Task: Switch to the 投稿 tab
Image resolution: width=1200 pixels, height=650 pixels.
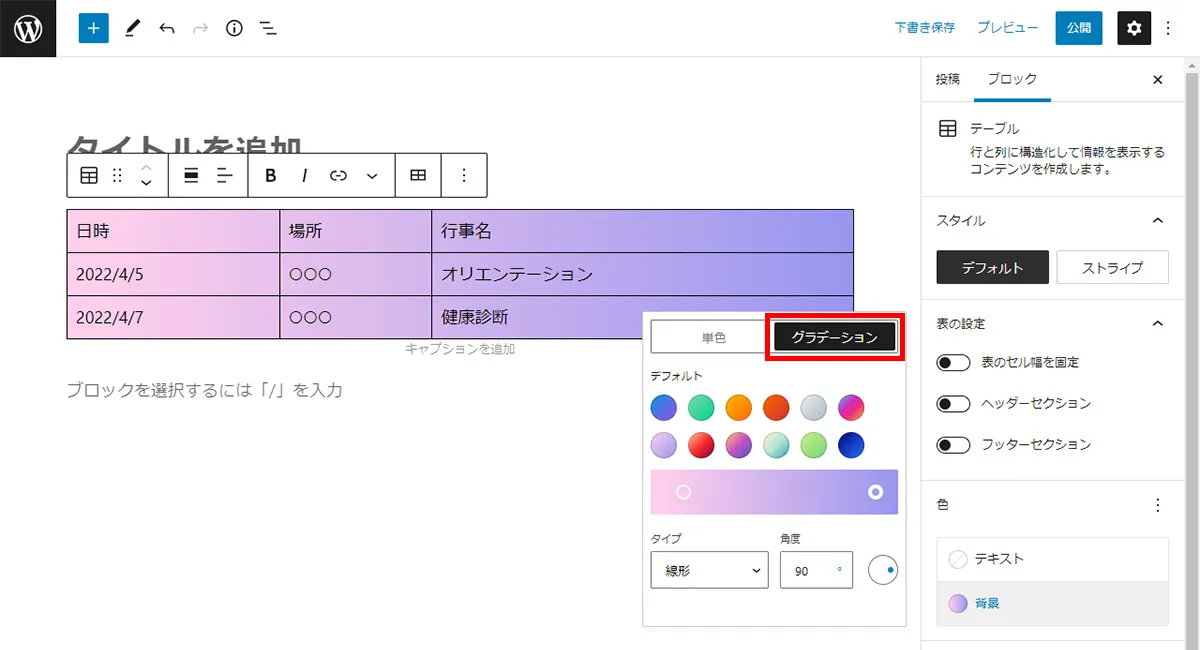Action: point(947,79)
